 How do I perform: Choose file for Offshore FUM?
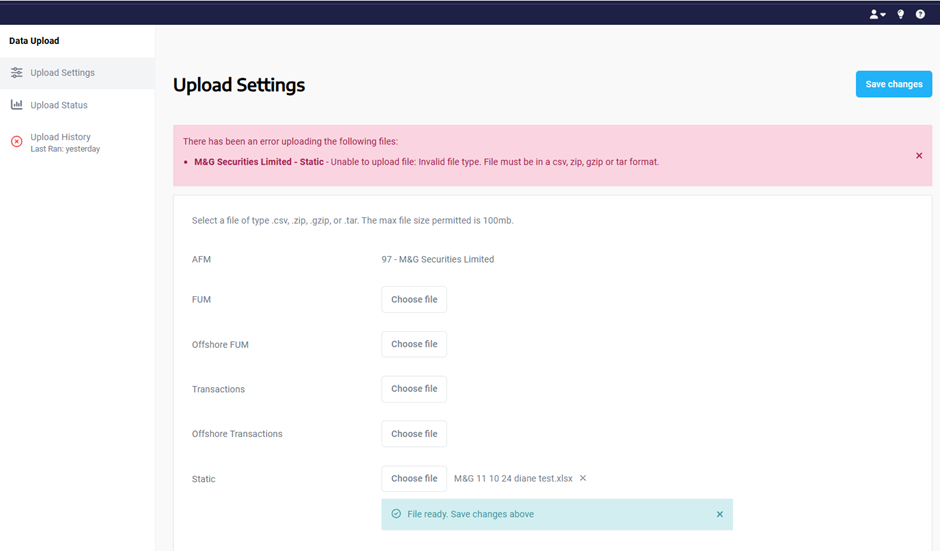pos(414,344)
